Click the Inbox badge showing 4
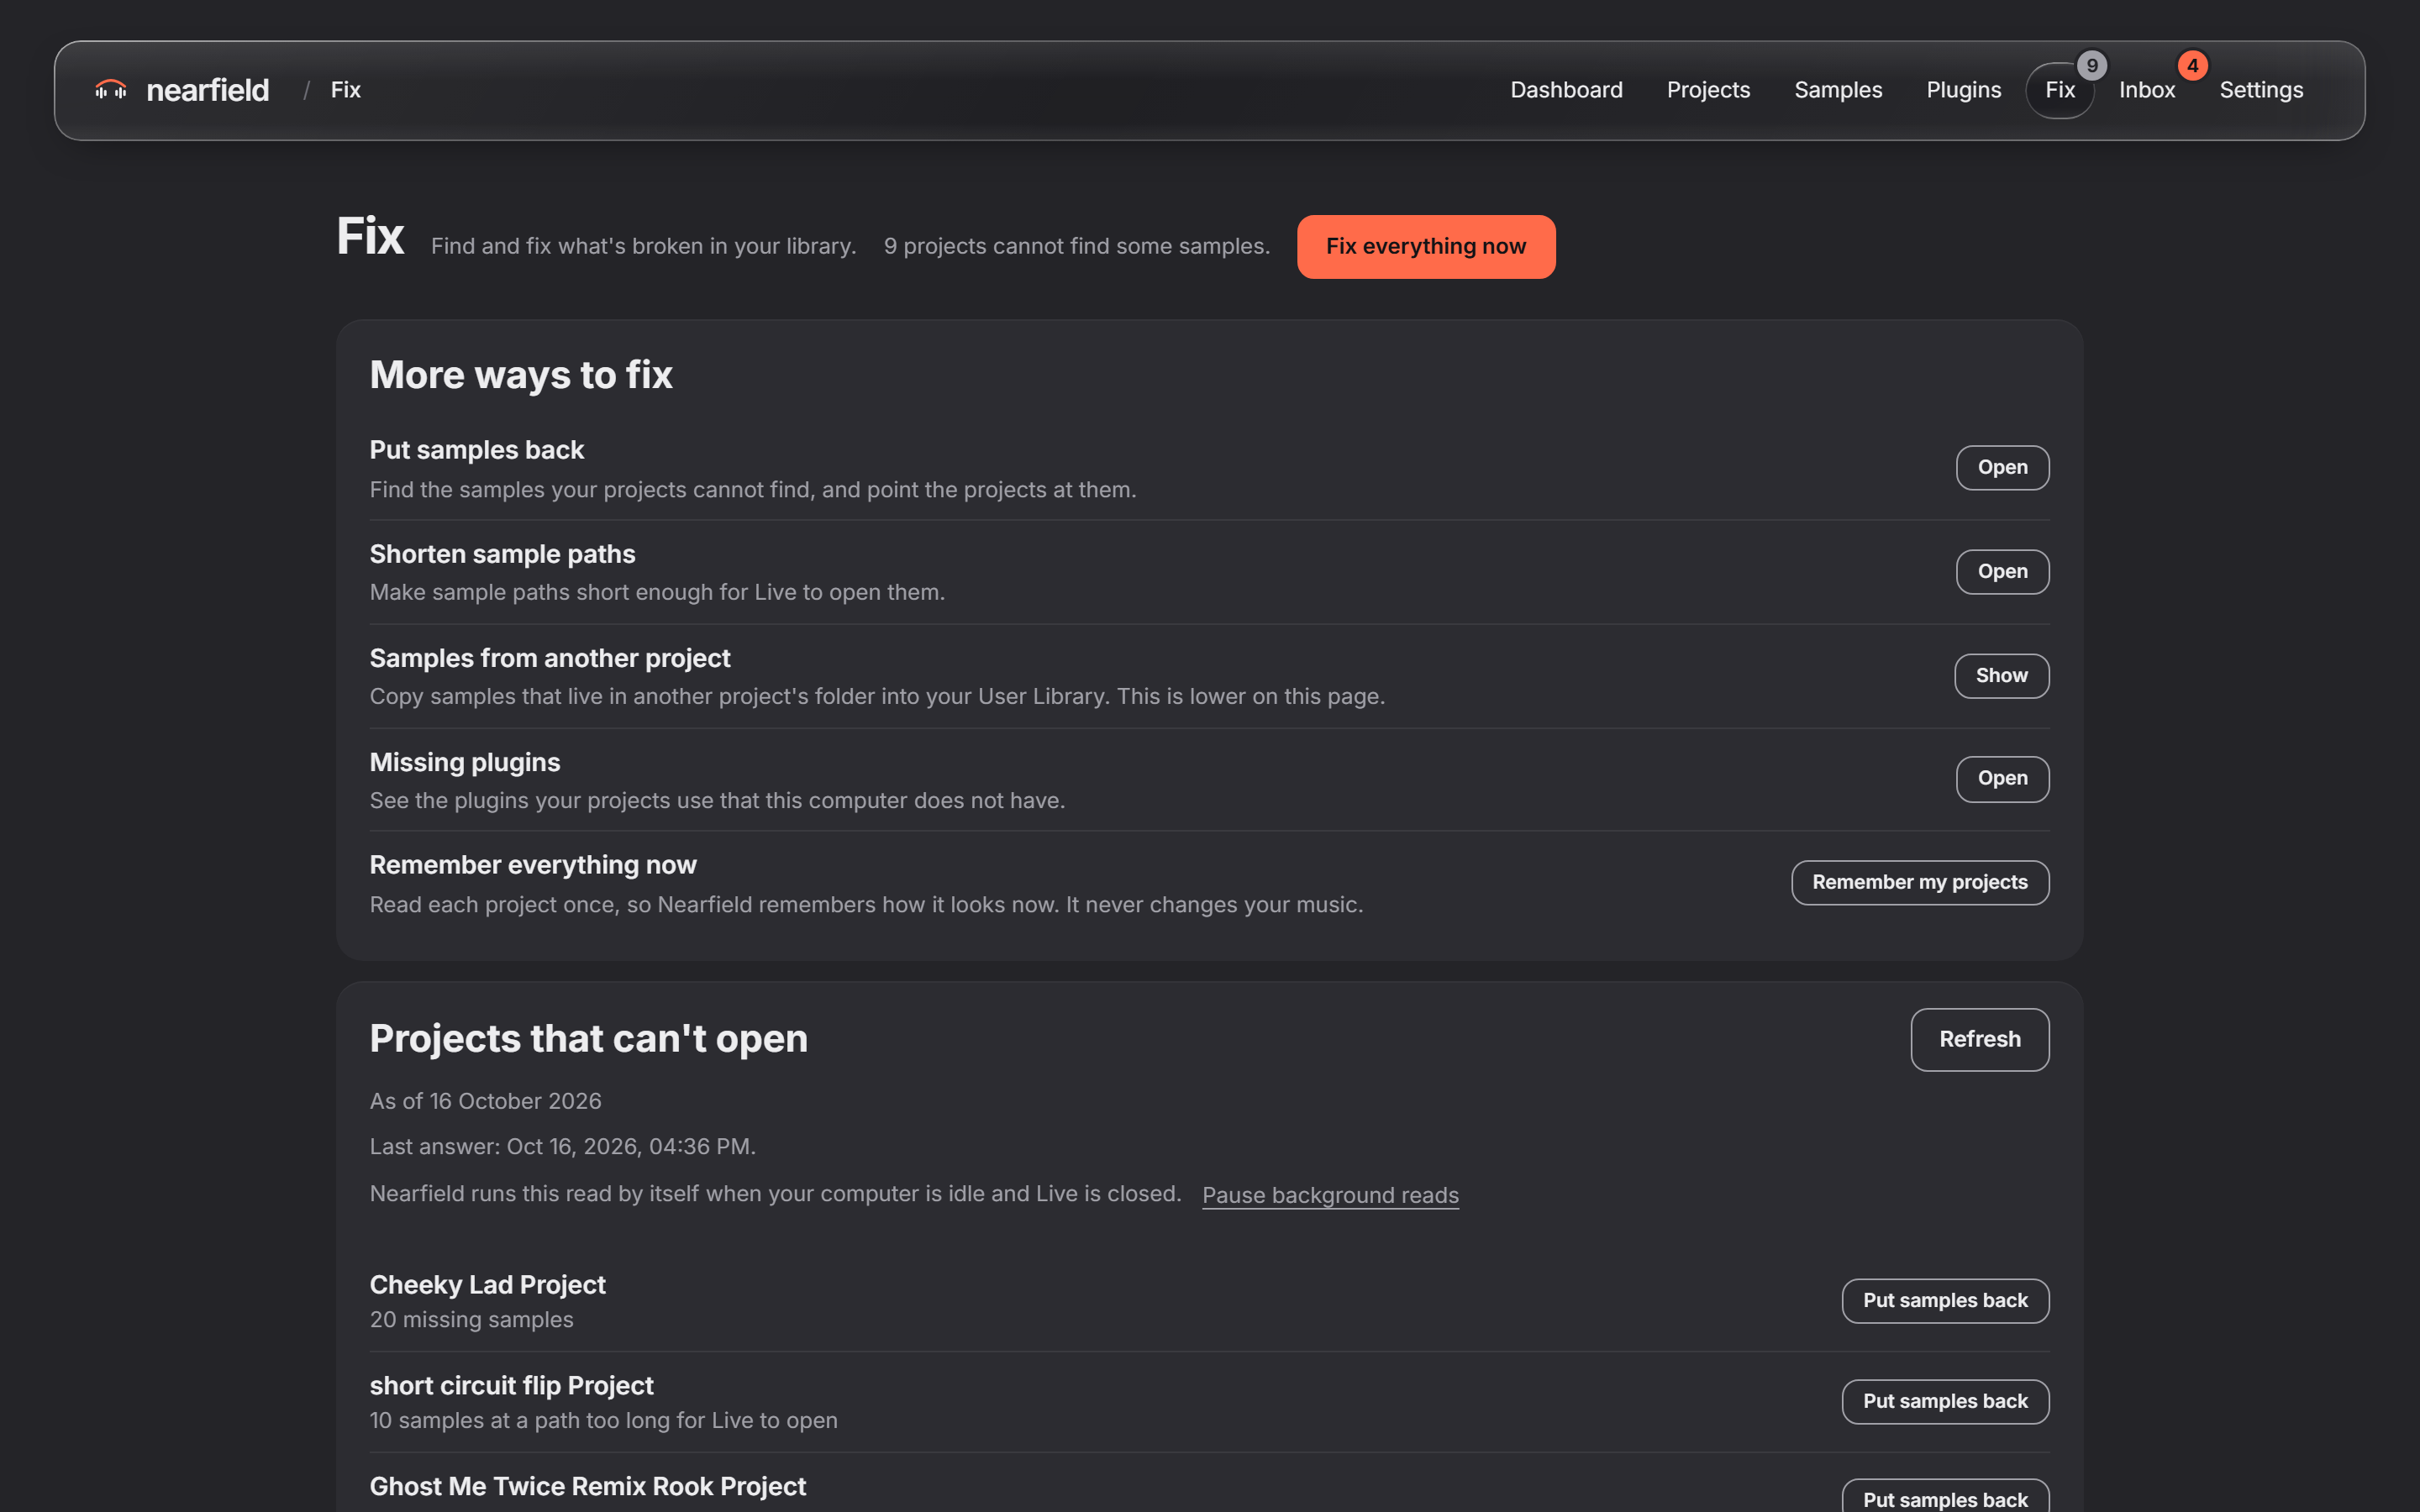Screen dimensions: 2420x1512 [2192, 66]
